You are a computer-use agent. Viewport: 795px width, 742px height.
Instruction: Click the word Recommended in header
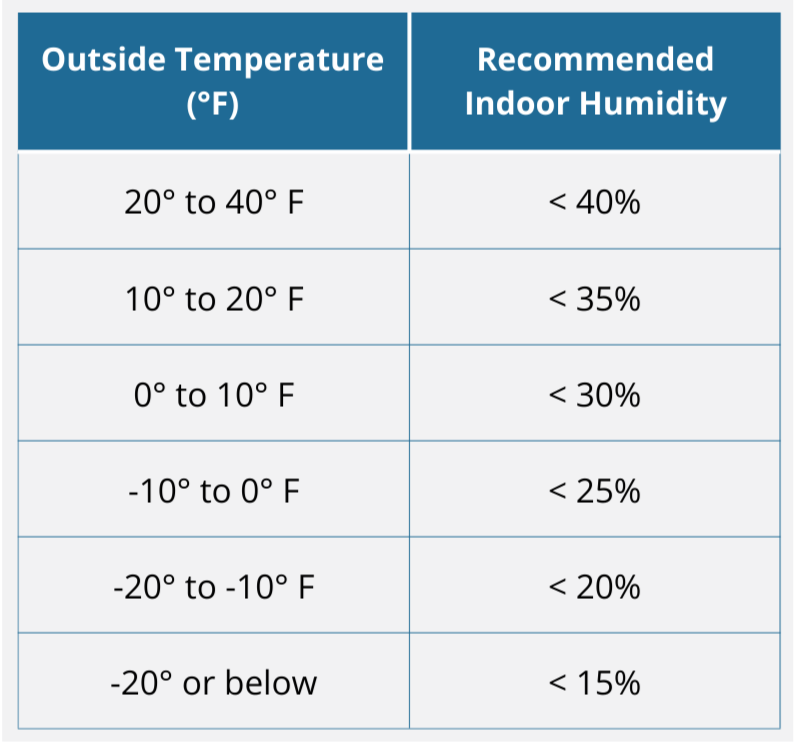click(595, 59)
